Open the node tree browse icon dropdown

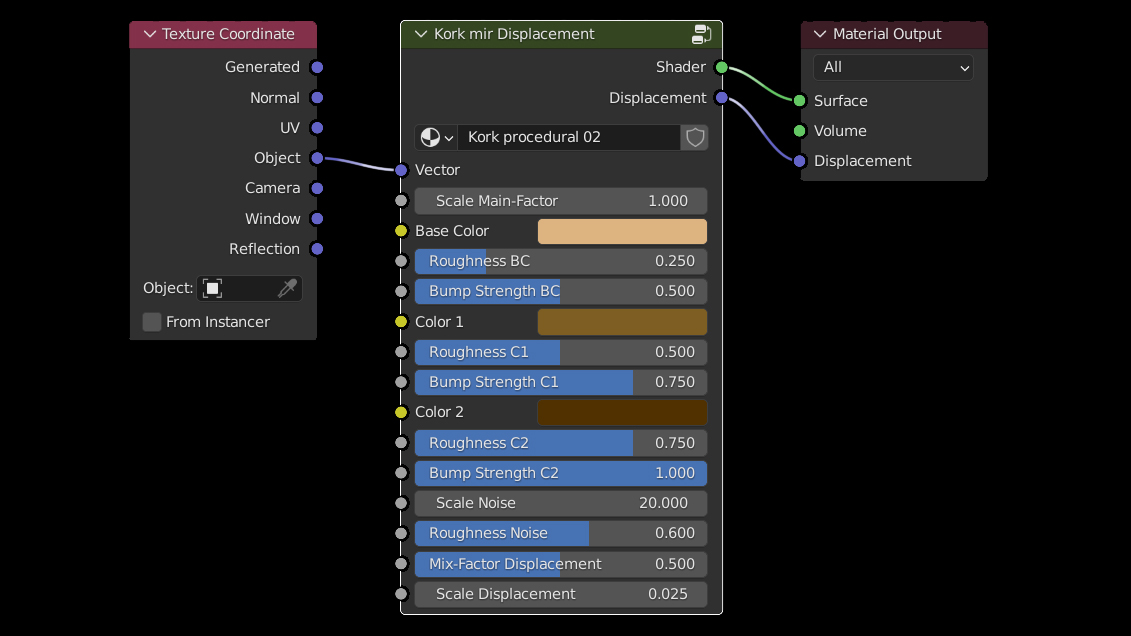[436, 137]
